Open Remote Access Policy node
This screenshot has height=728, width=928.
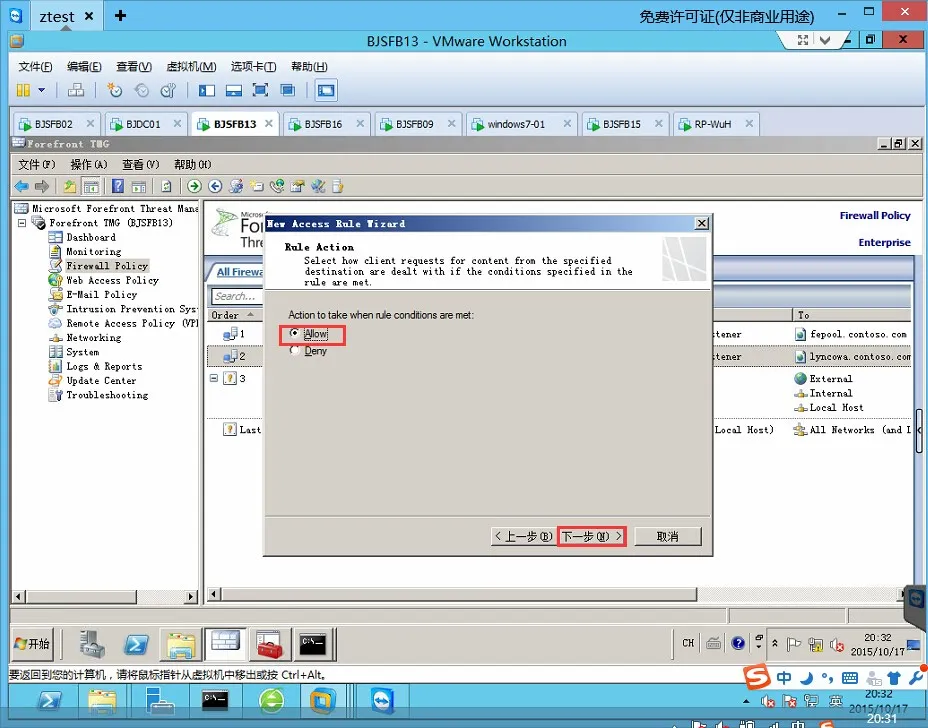point(131,323)
